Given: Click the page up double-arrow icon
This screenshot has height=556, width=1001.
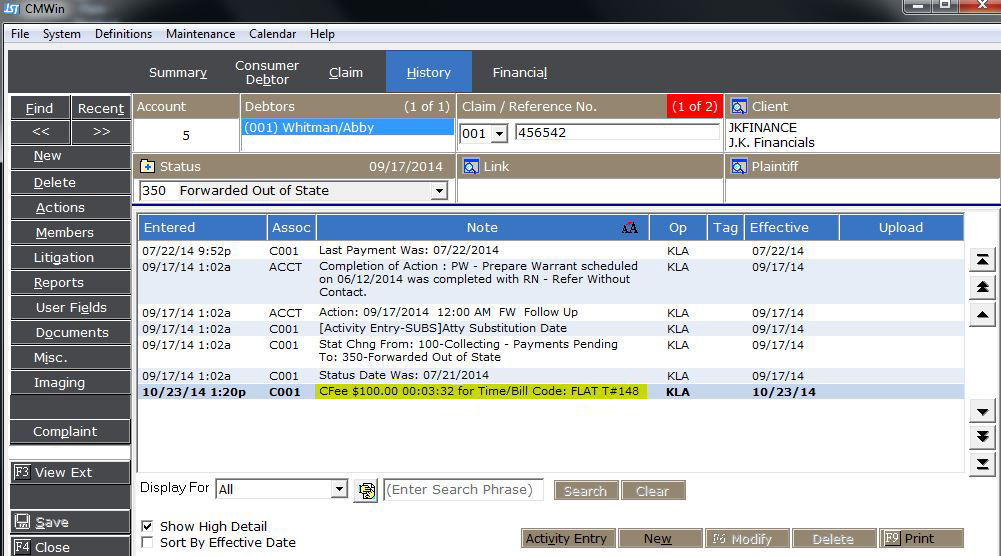Looking at the screenshot, I should click(982, 287).
